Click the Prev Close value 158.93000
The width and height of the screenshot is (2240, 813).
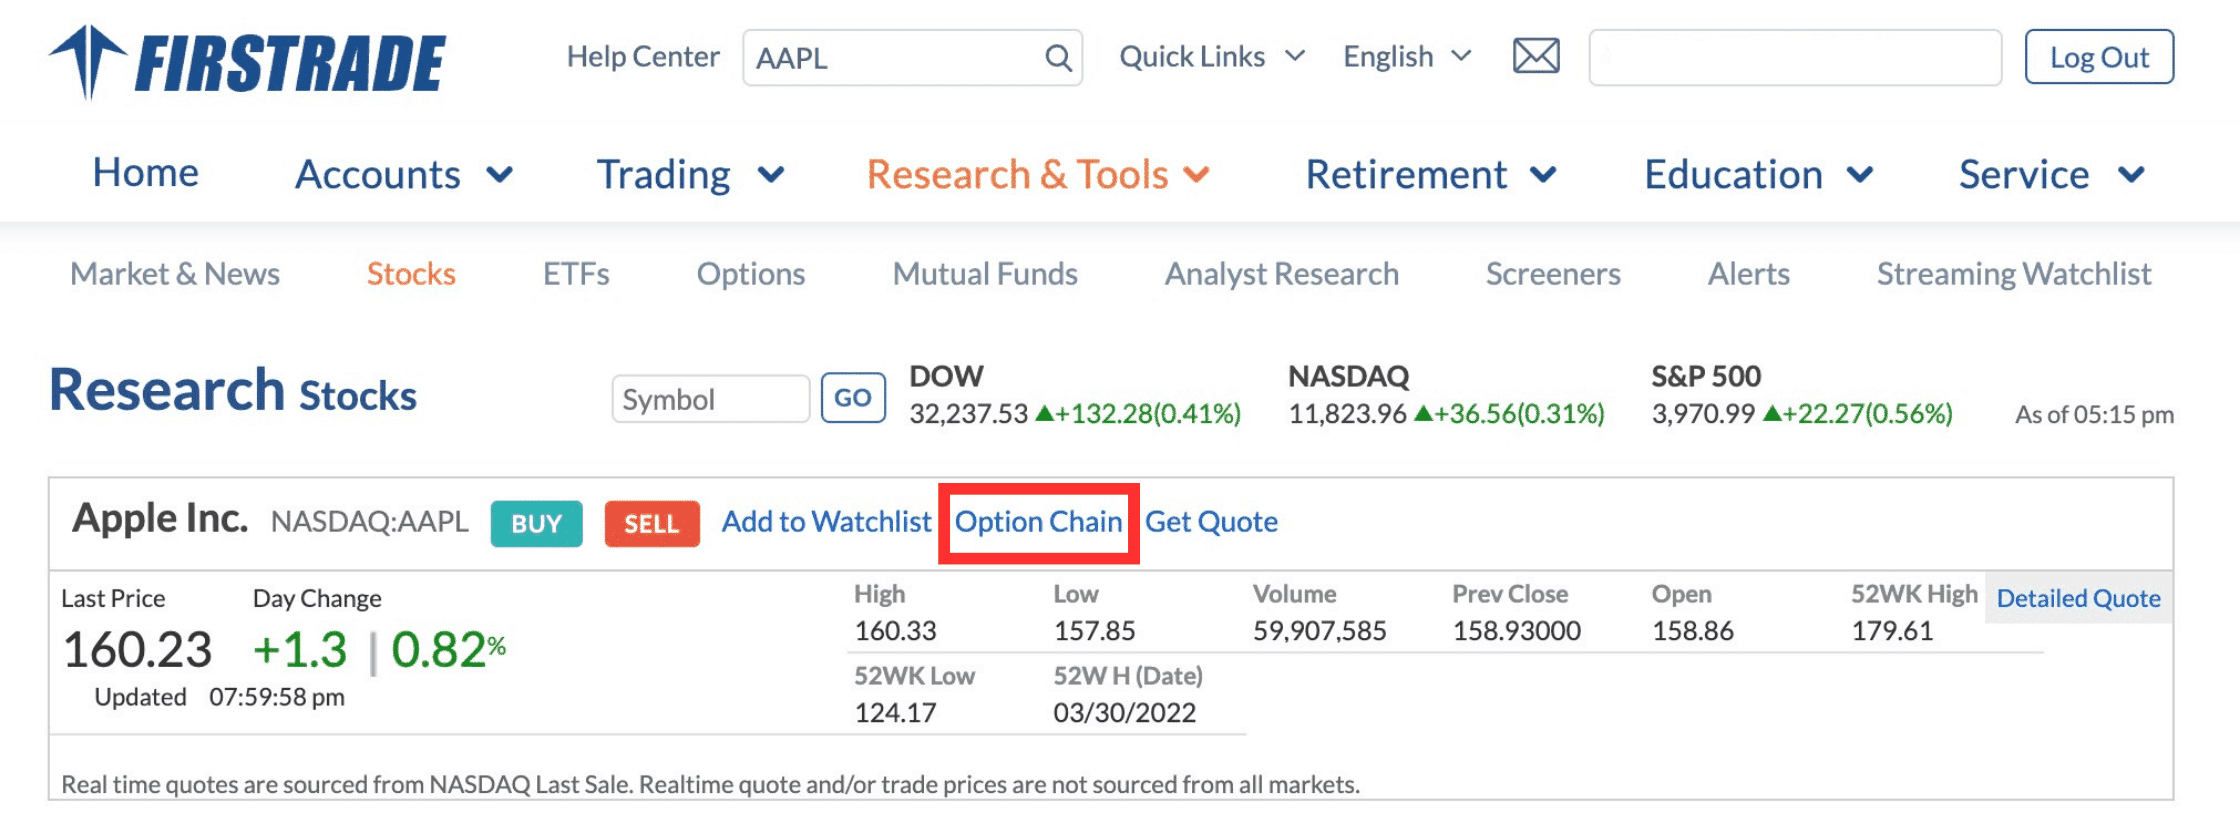(x=1517, y=631)
